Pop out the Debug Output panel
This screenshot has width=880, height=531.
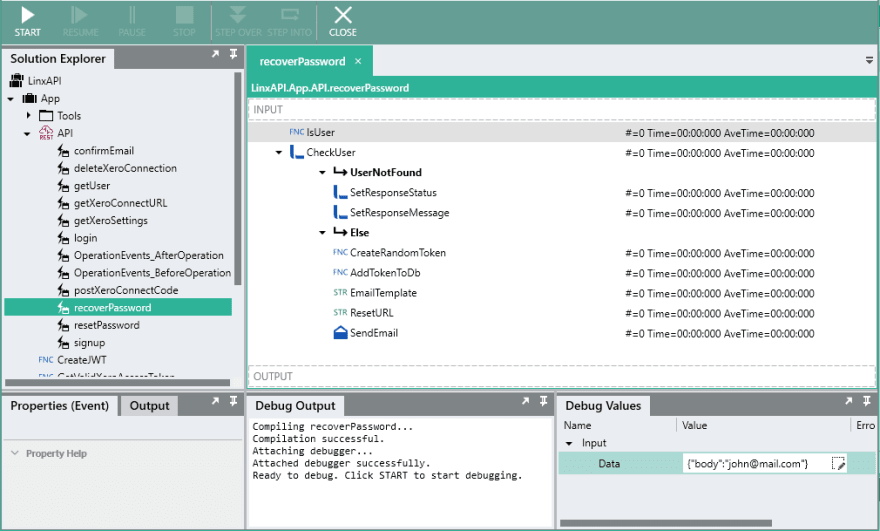tap(525, 401)
